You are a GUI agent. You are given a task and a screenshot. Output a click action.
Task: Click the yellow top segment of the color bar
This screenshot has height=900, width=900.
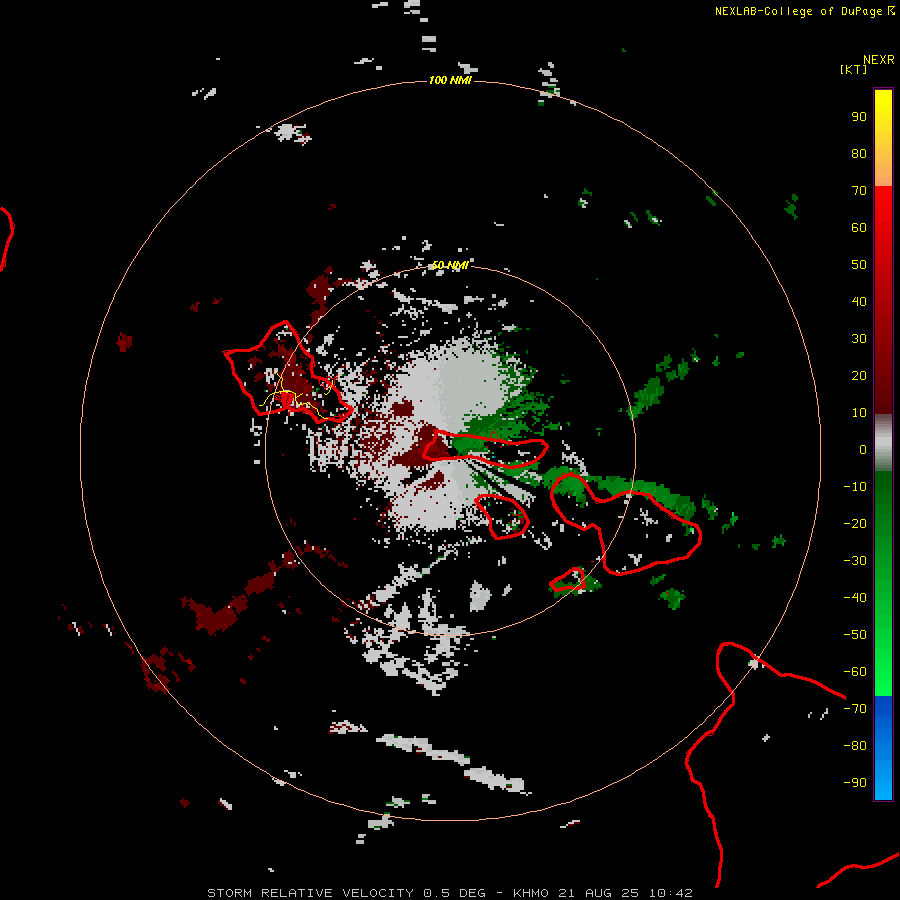(x=883, y=138)
